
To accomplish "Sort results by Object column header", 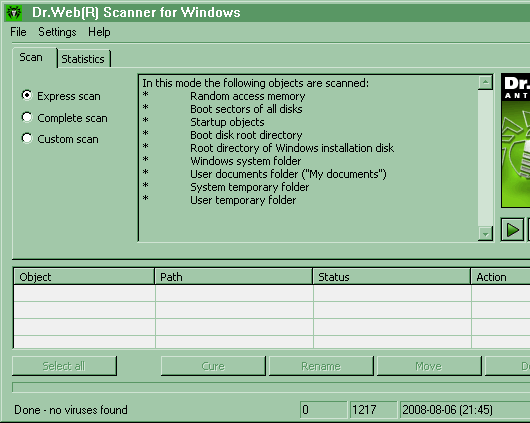I will click(x=84, y=277).
